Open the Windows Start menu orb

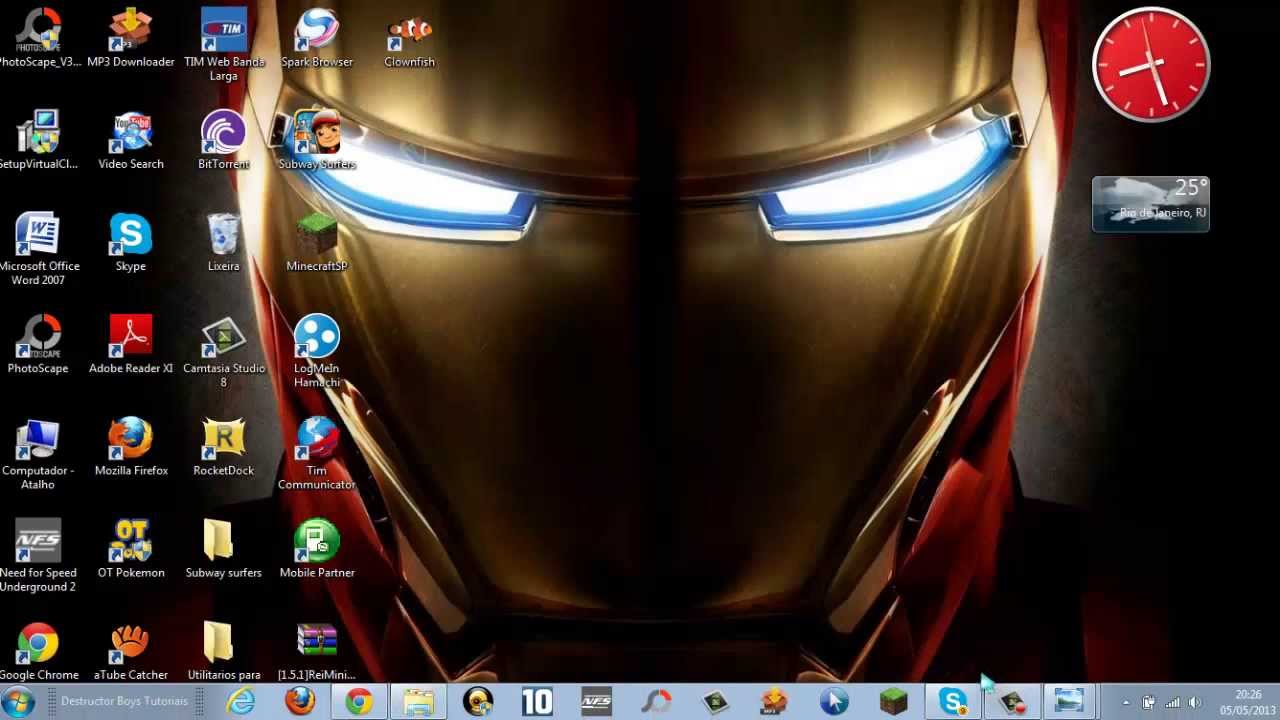tap(18, 702)
